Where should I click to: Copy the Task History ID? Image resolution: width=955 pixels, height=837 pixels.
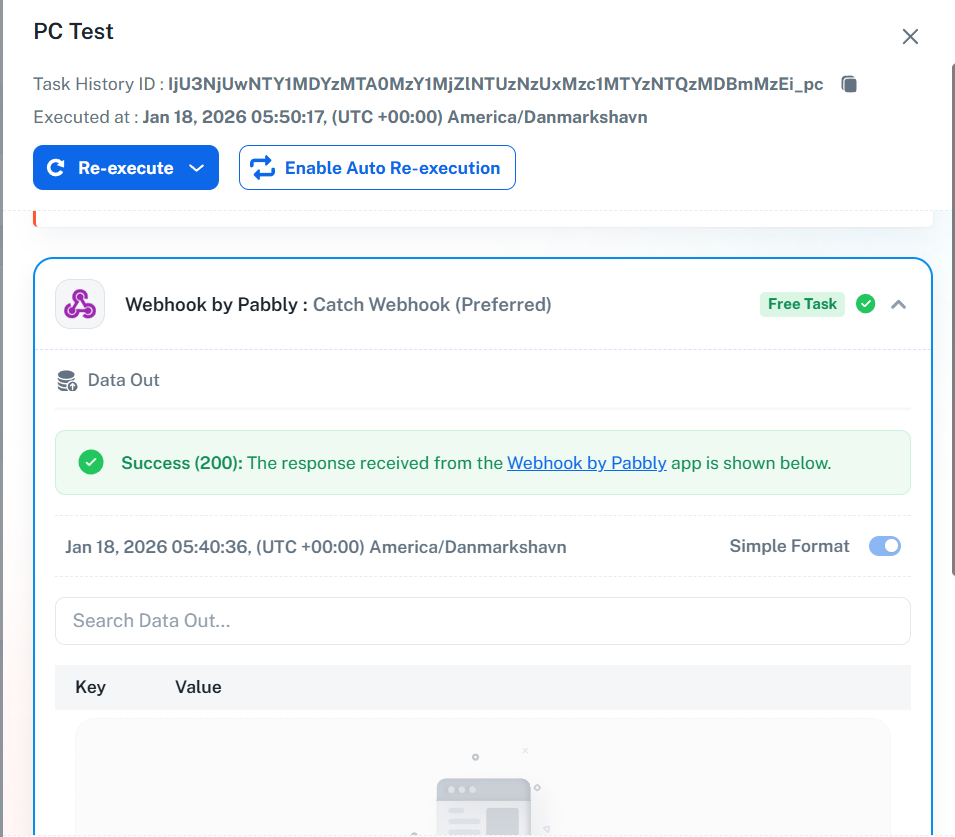point(849,84)
